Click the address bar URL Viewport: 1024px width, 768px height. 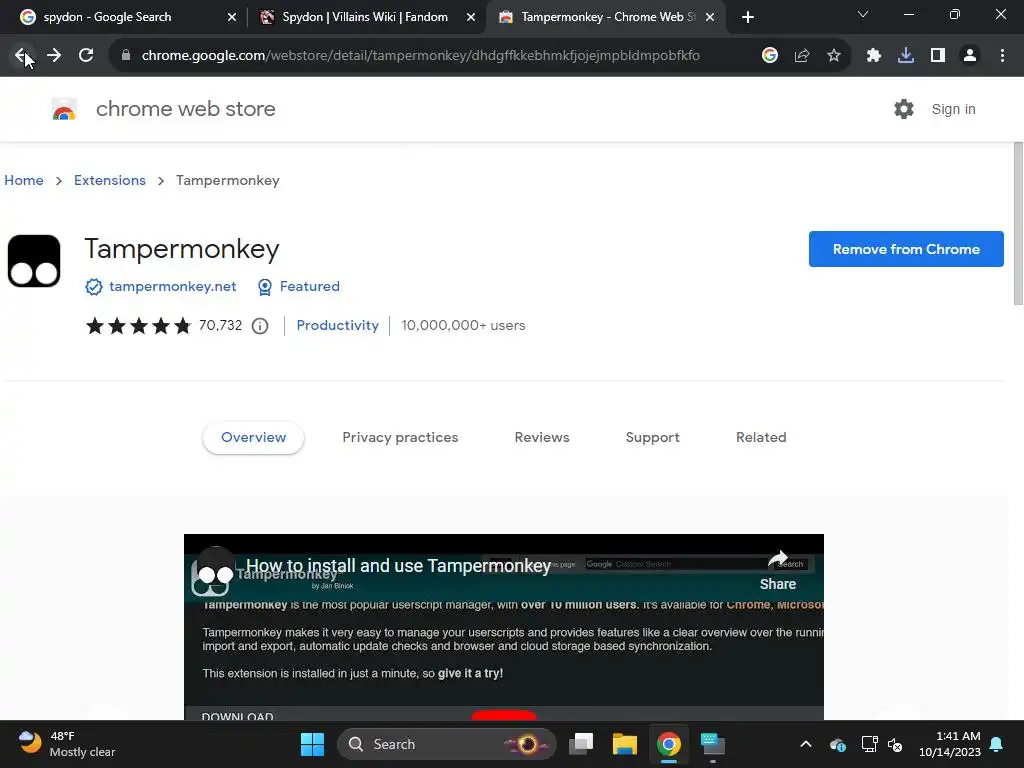[421, 56]
